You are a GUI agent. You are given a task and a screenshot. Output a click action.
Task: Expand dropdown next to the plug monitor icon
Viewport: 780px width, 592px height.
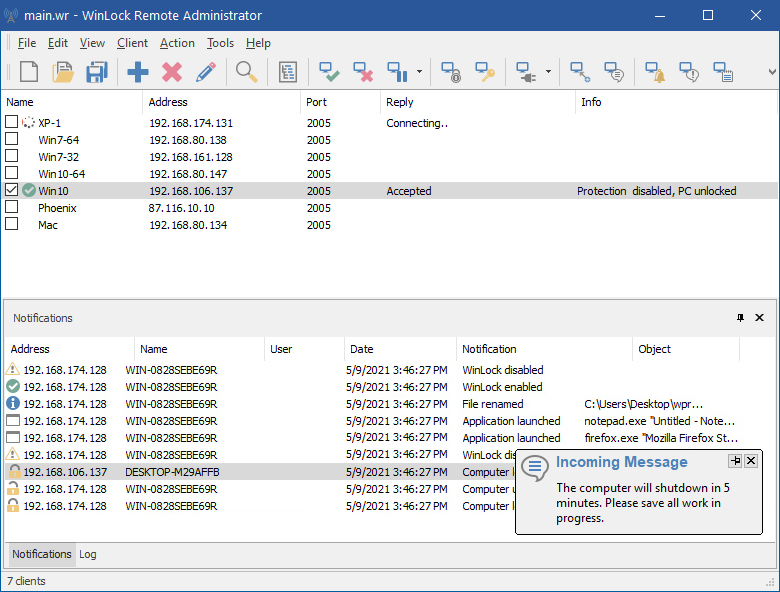548,72
